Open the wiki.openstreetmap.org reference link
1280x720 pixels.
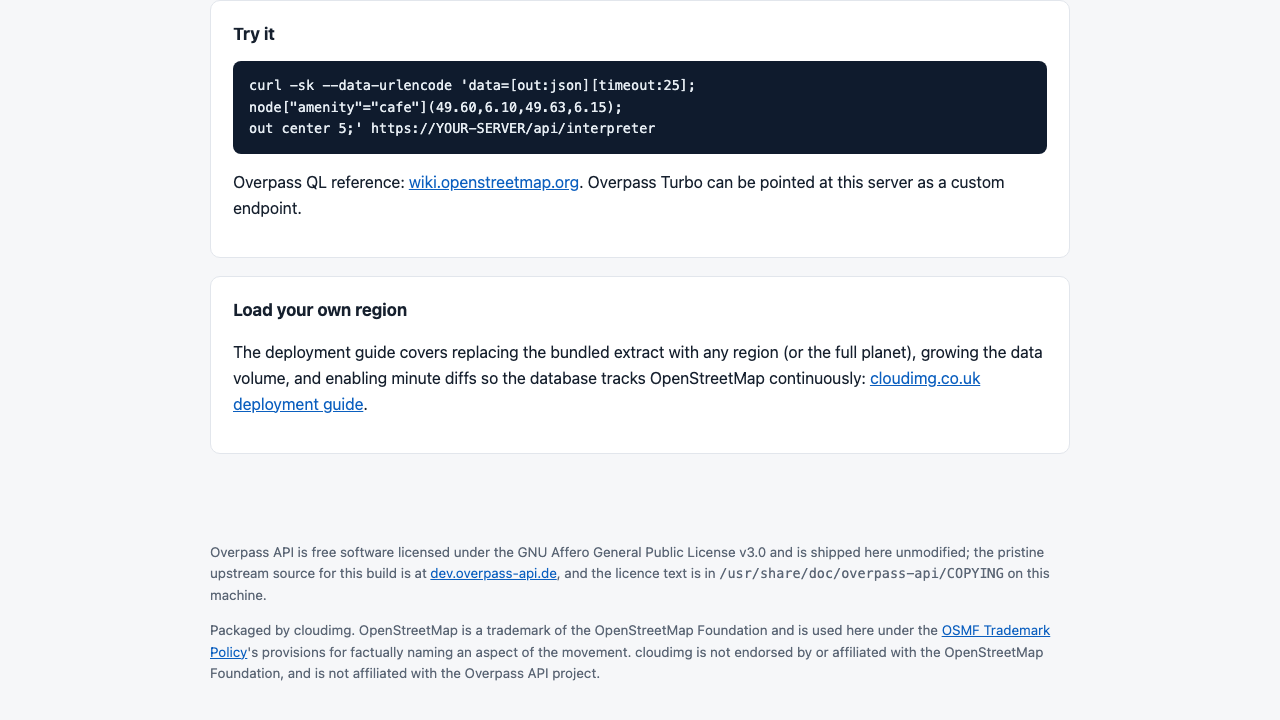(x=494, y=182)
